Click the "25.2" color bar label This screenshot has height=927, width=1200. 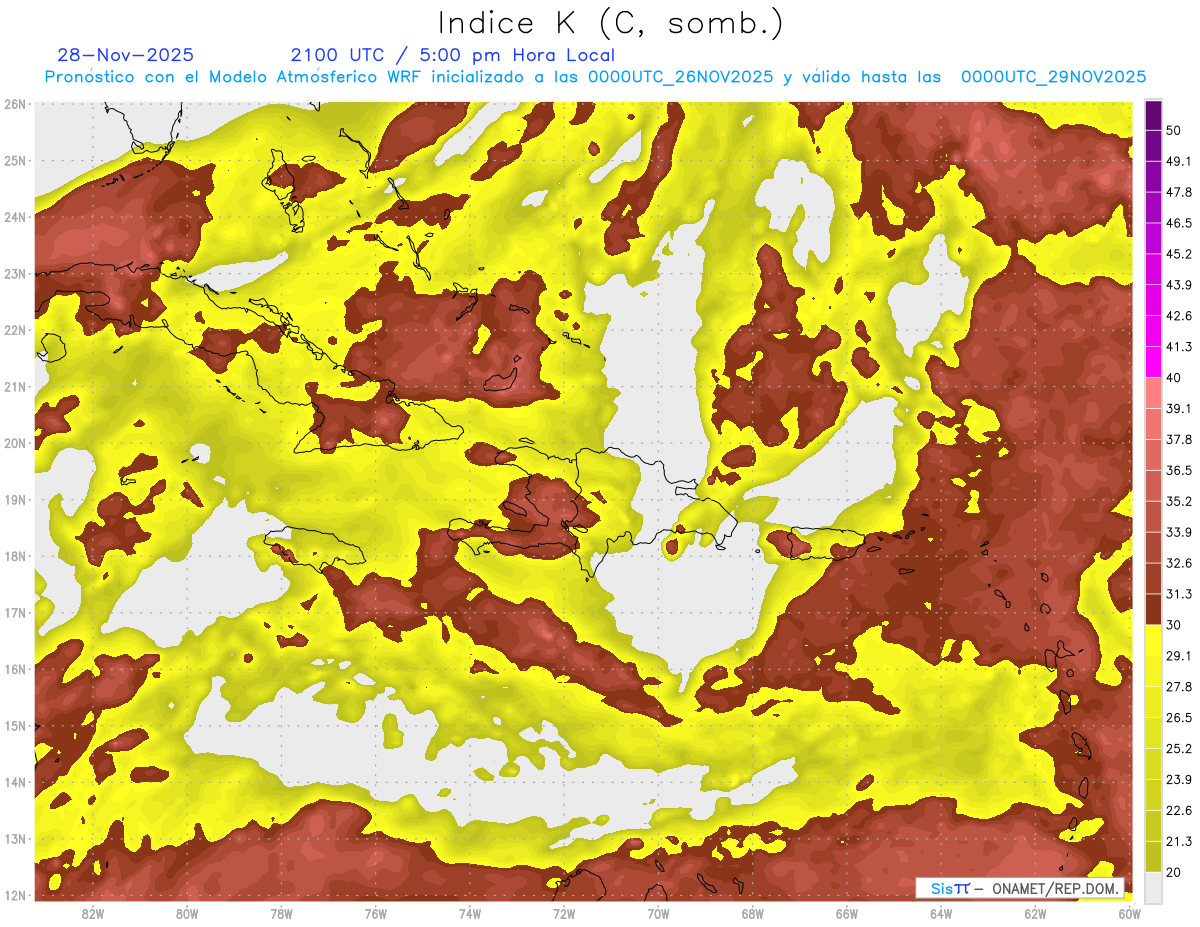(1179, 748)
